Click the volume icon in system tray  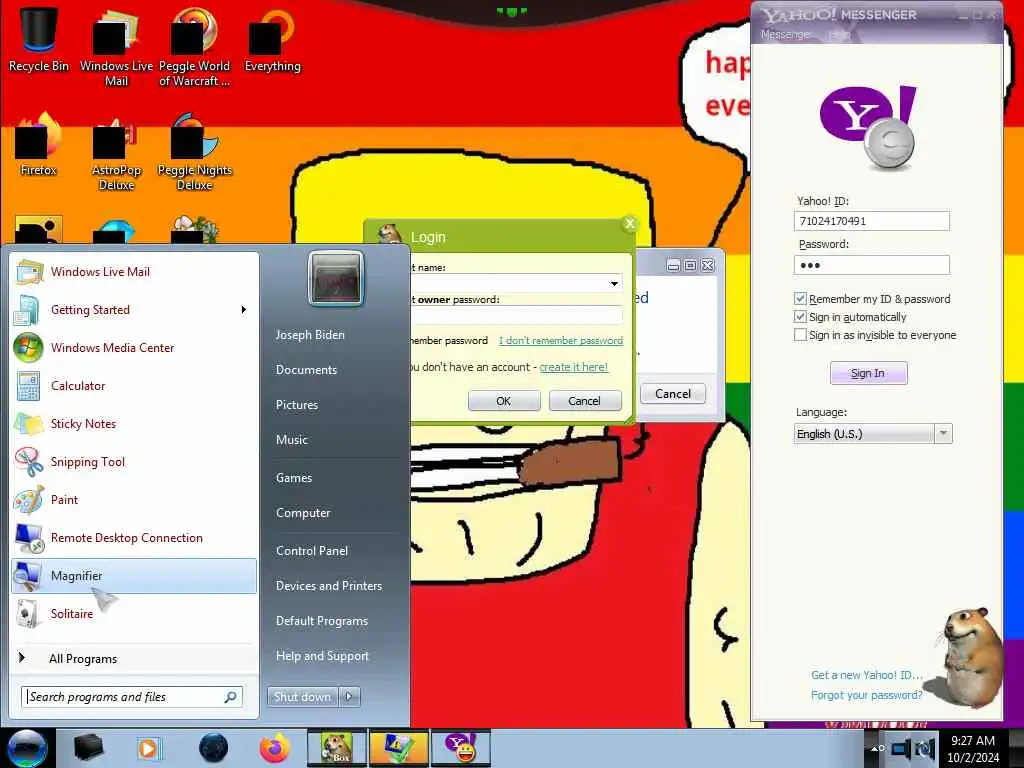[925, 748]
